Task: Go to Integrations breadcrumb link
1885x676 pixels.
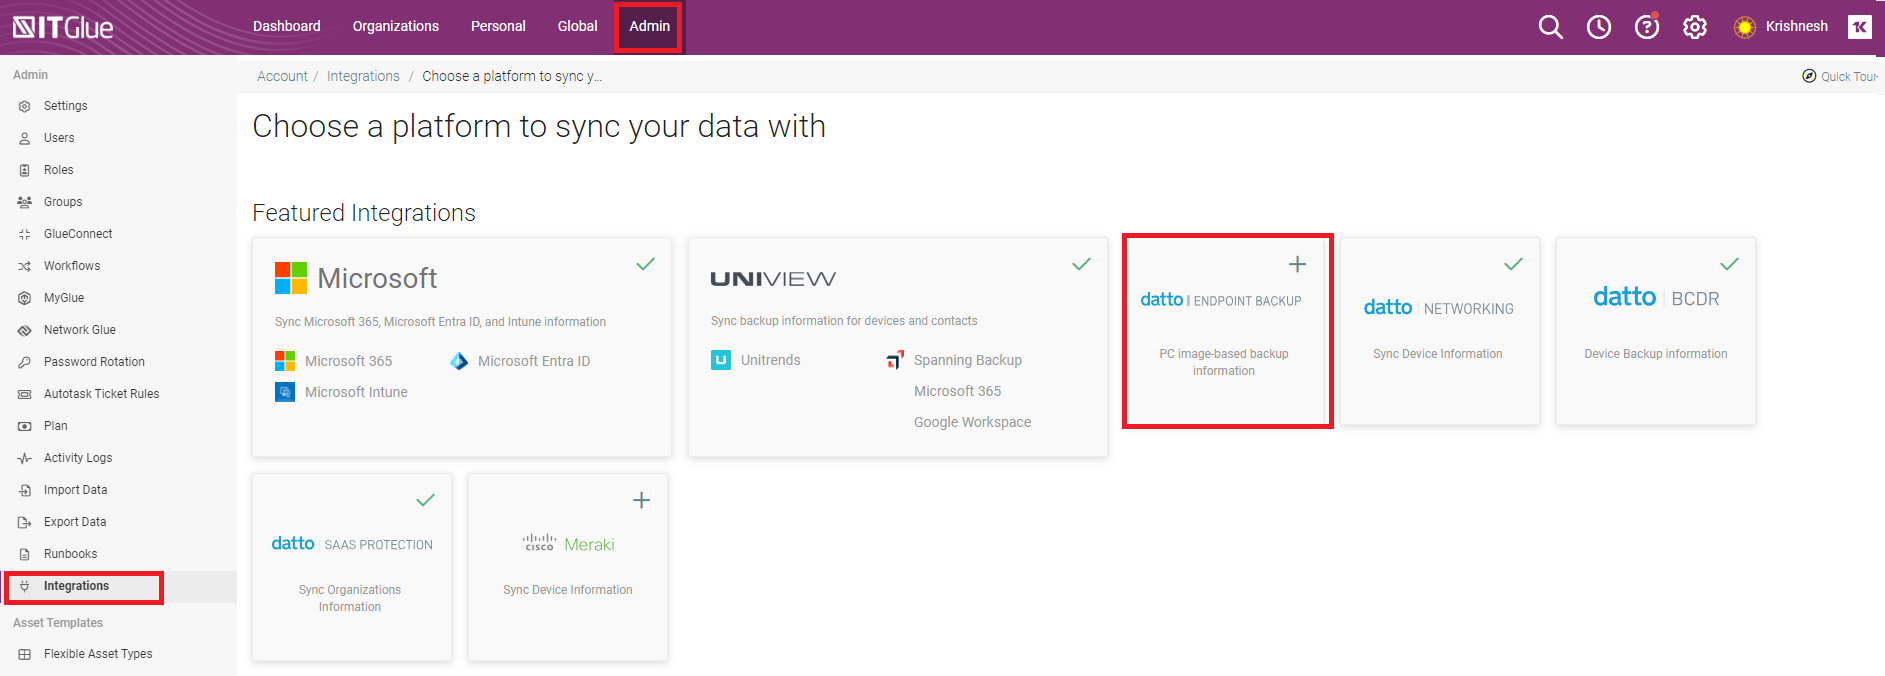Action: pos(363,76)
